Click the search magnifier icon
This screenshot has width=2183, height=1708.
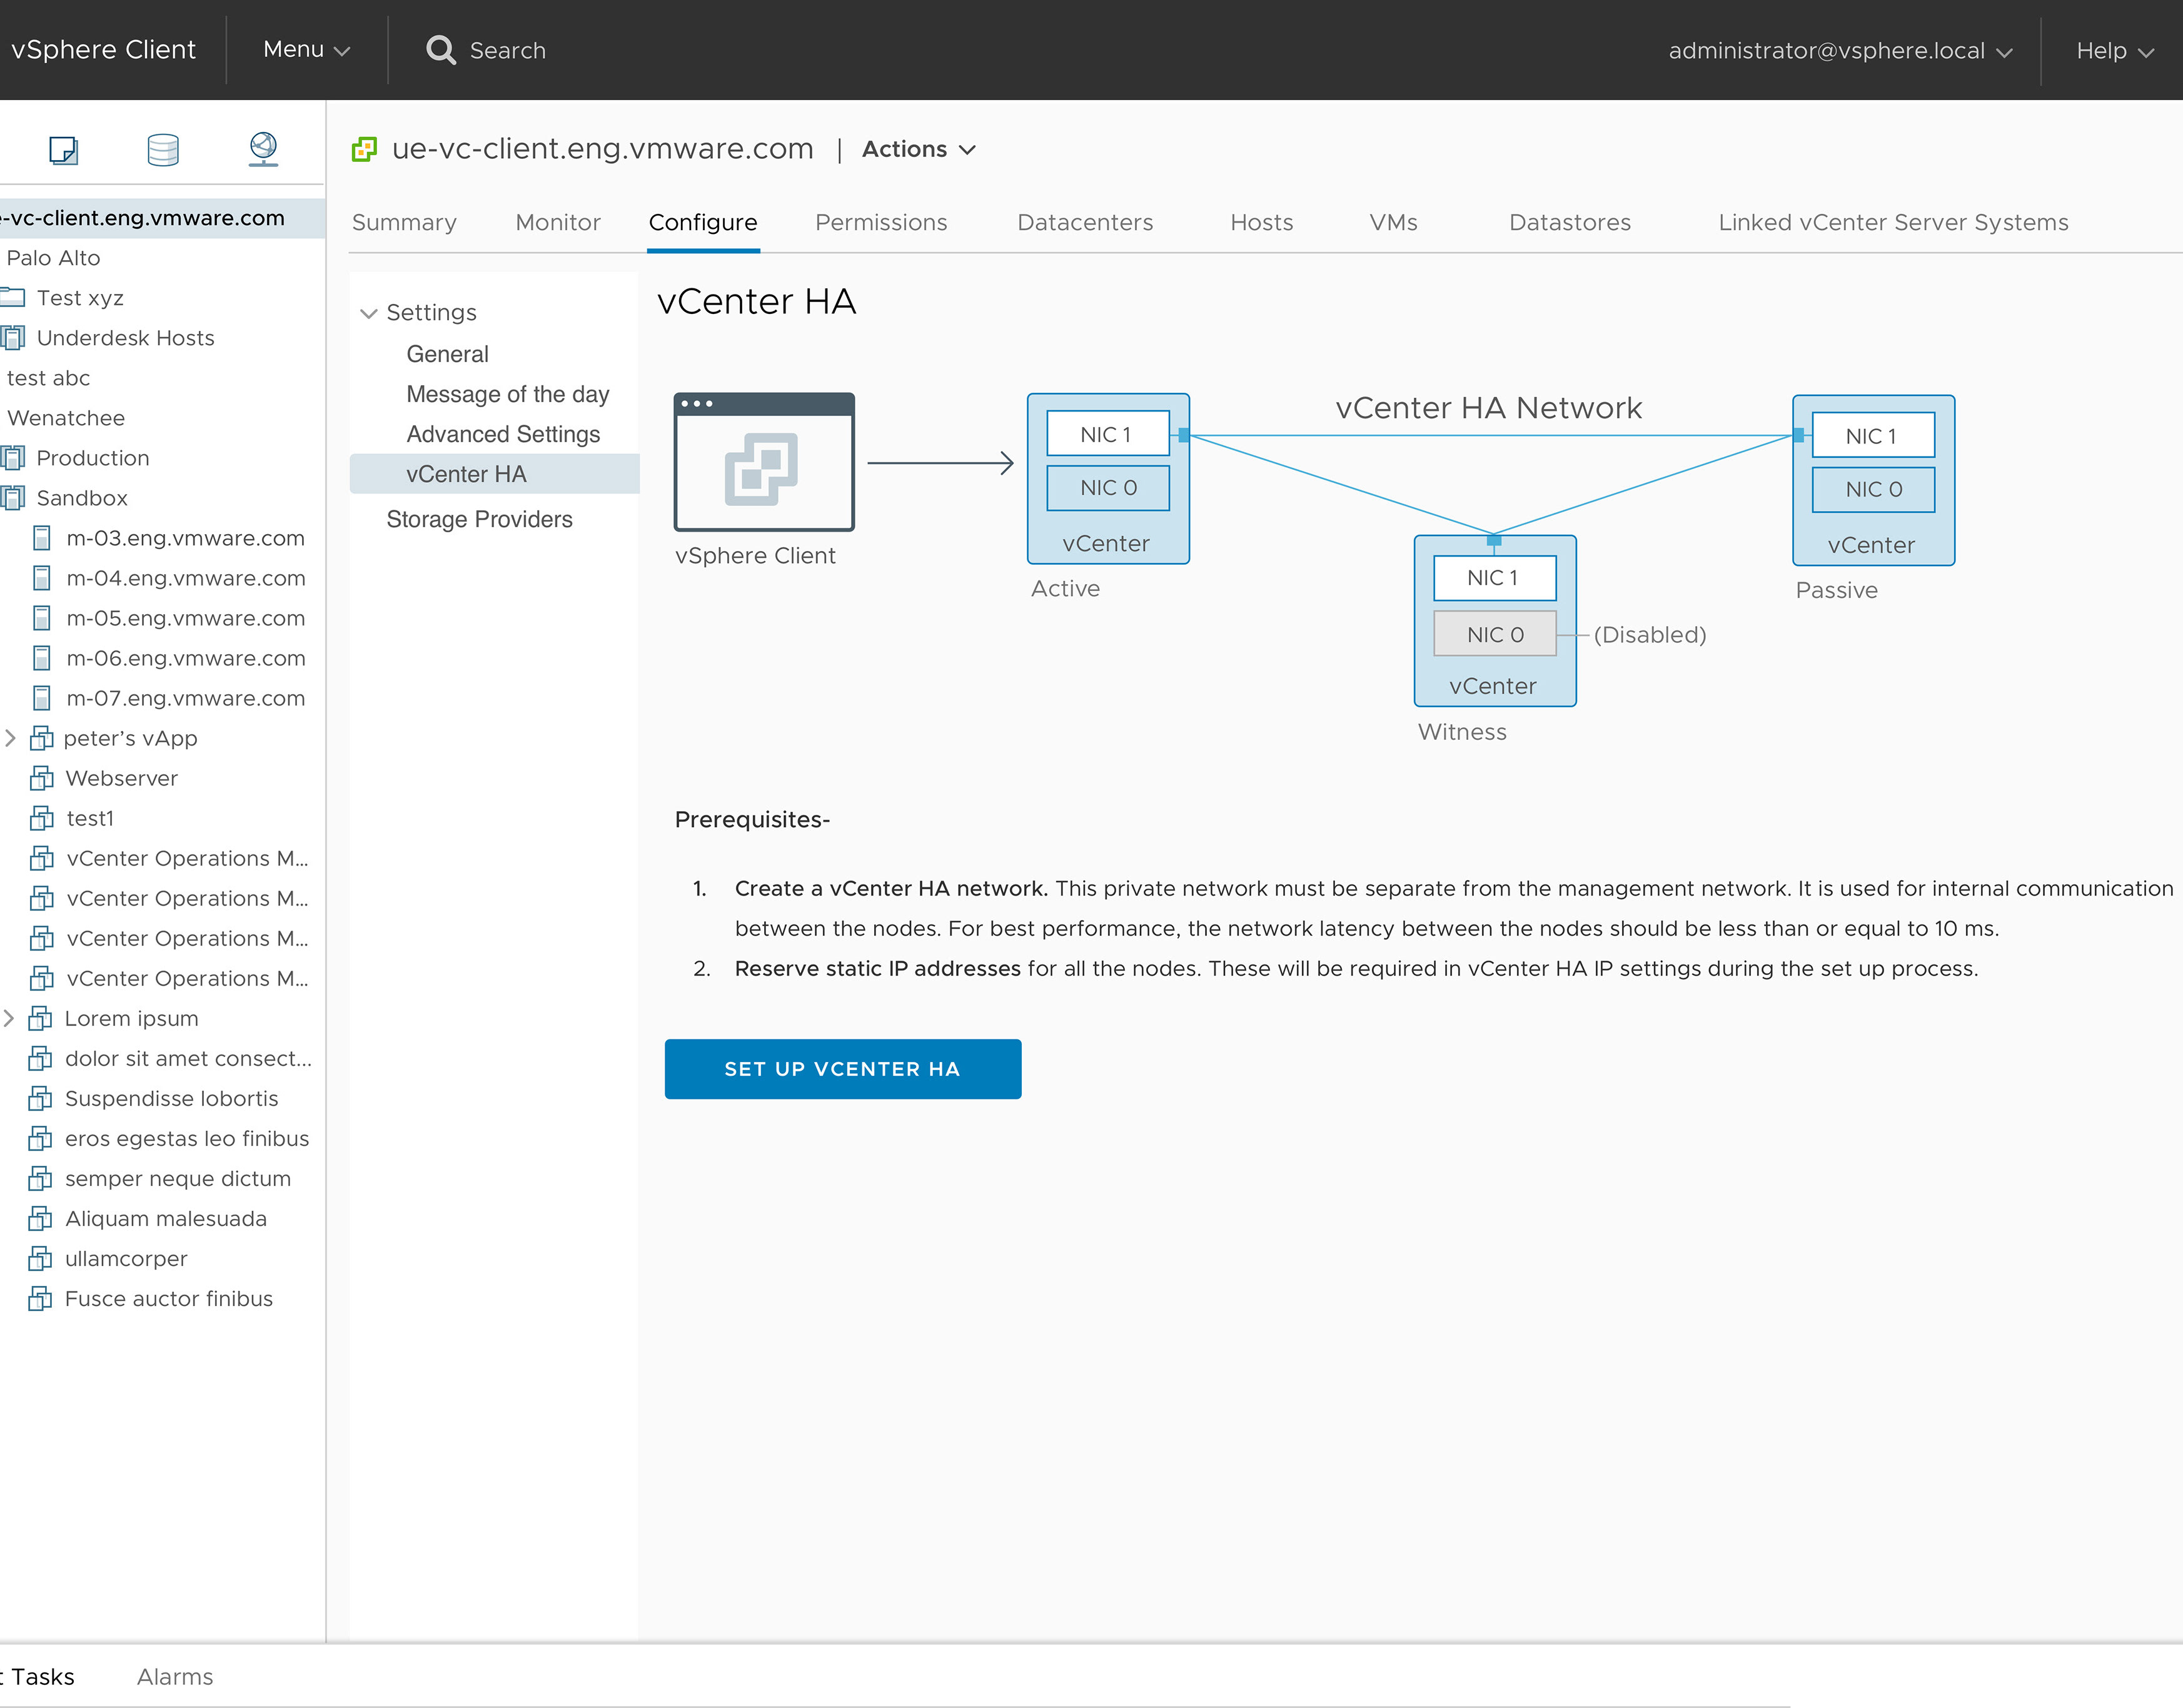440,50
